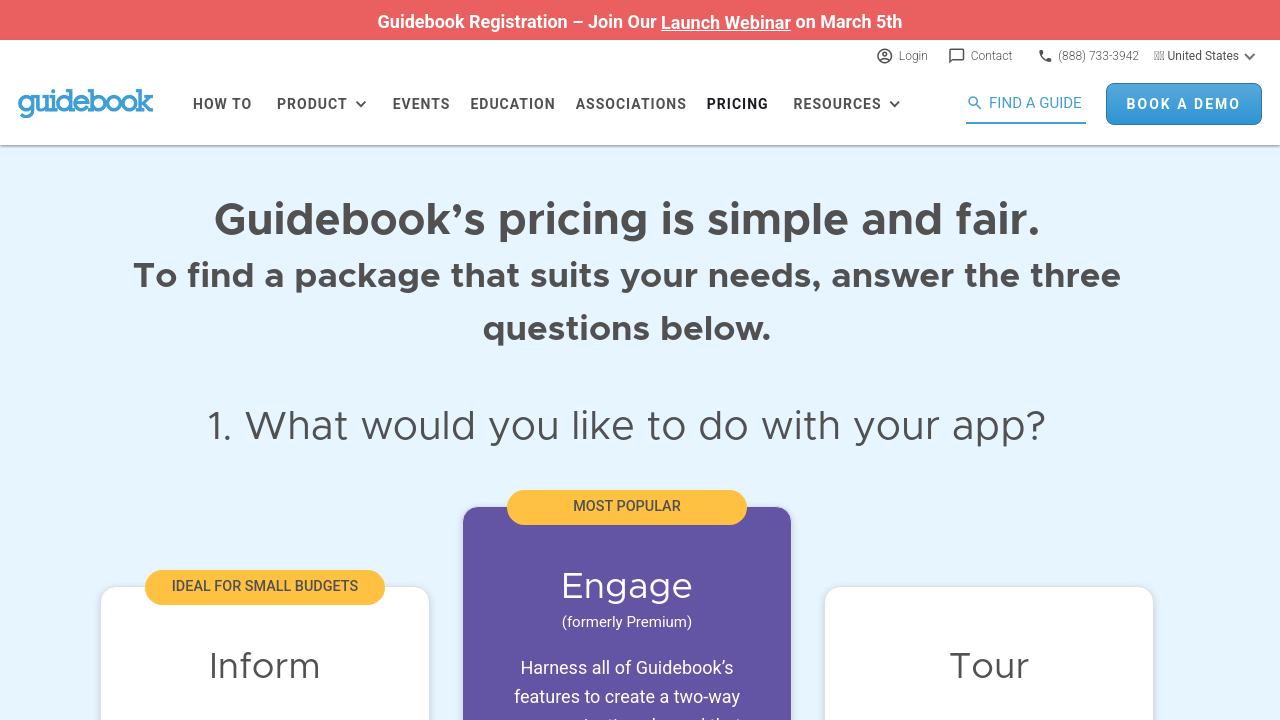
Task: Click the Login user icon
Action: (x=885, y=56)
